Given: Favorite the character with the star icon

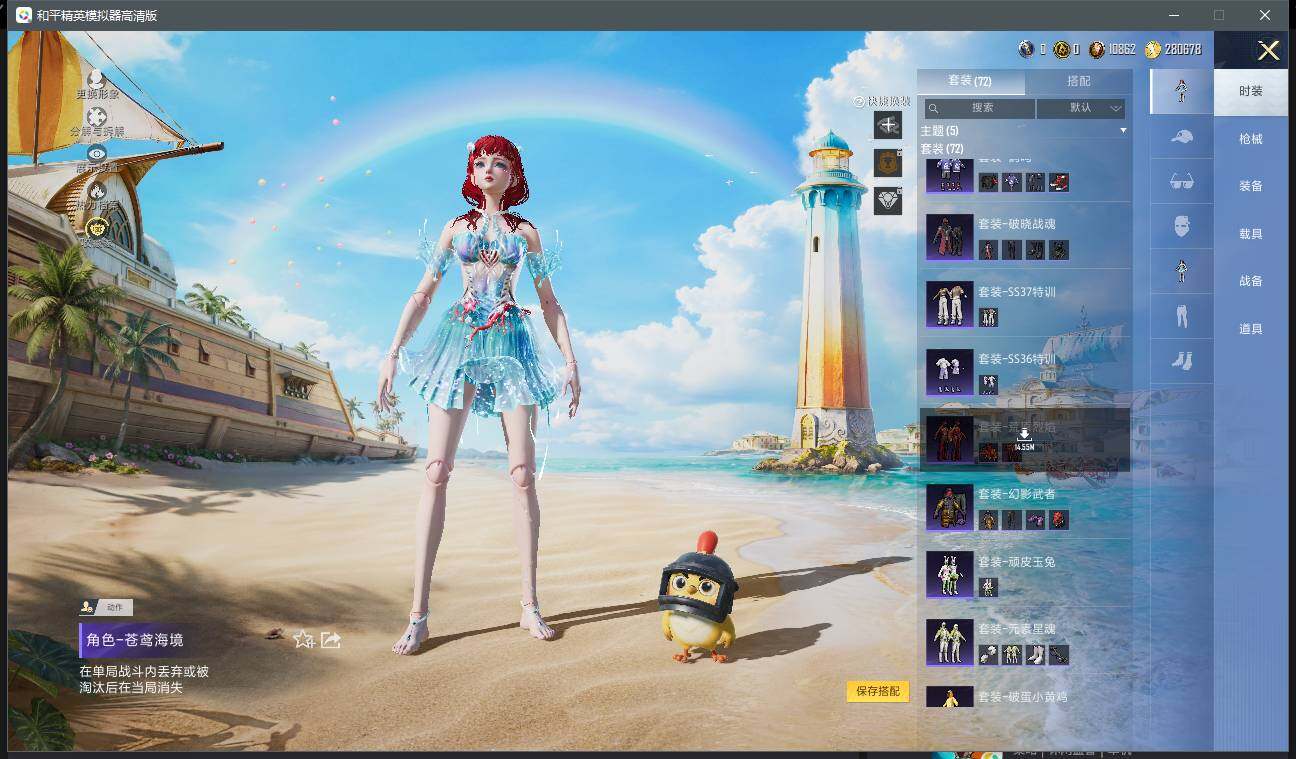Looking at the screenshot, I should (x=304, y=639).
